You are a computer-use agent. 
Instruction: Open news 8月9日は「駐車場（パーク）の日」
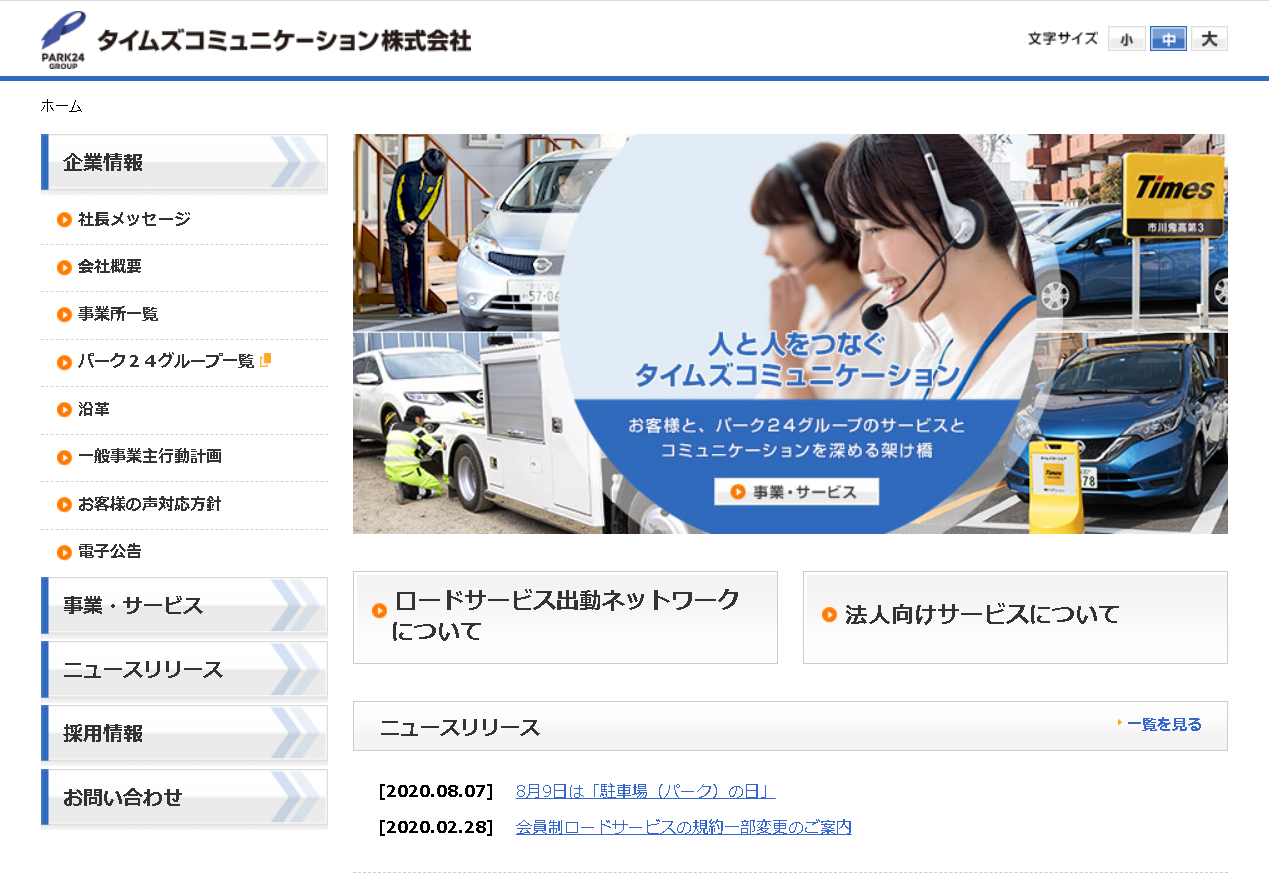pyautogui.click(x=646, y=792)
